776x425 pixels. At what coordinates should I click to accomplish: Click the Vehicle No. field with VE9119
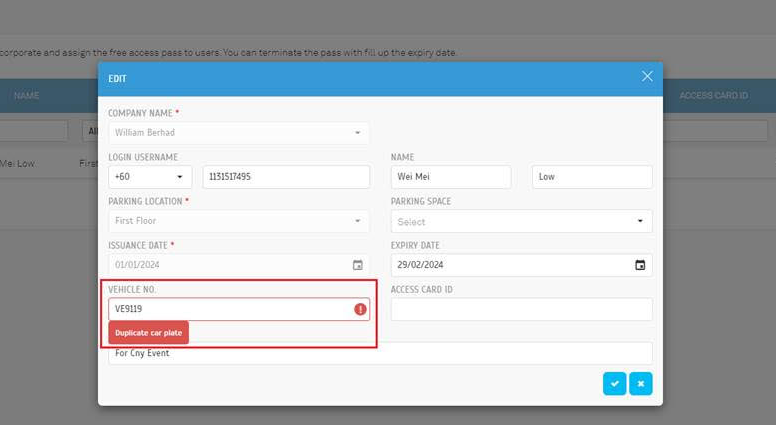[230, 310]
